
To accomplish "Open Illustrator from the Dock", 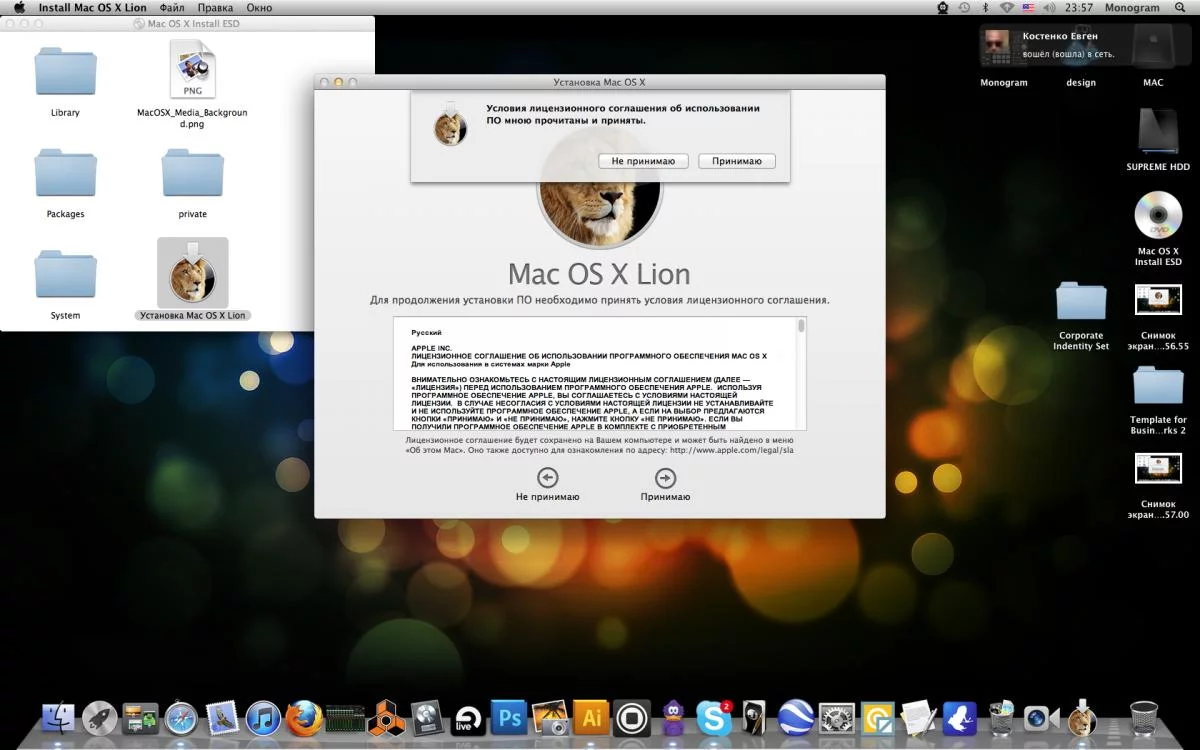I will (592, 717).
